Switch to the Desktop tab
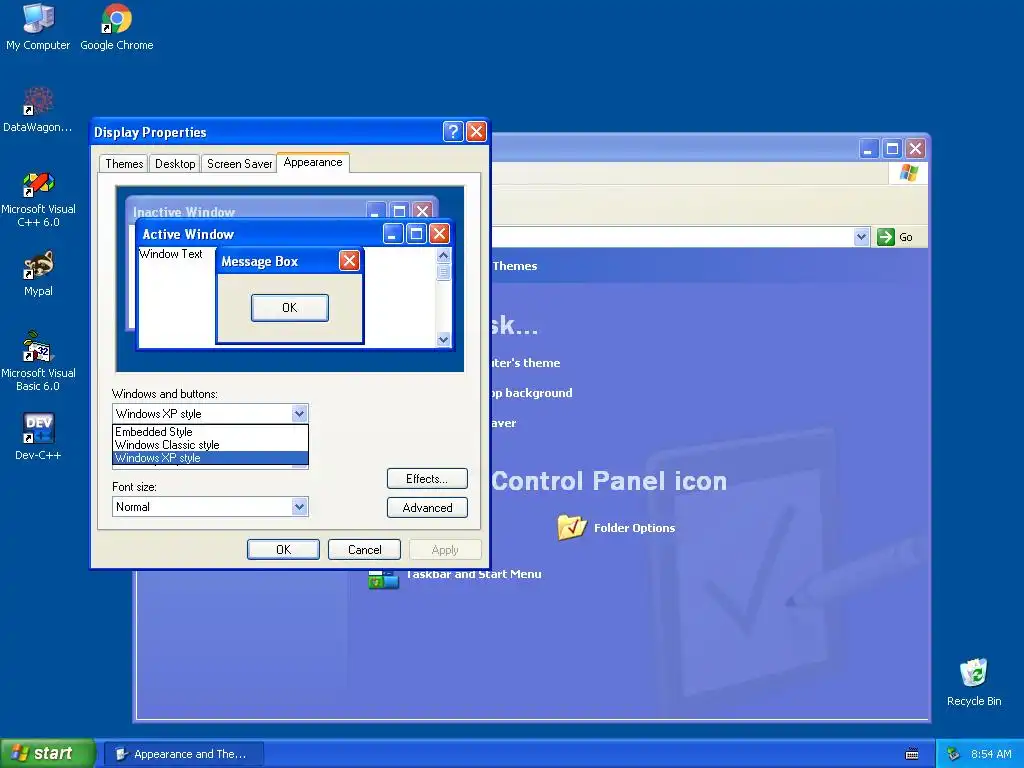The height and width of the screenshot is (768, 1024). [175, 164]
